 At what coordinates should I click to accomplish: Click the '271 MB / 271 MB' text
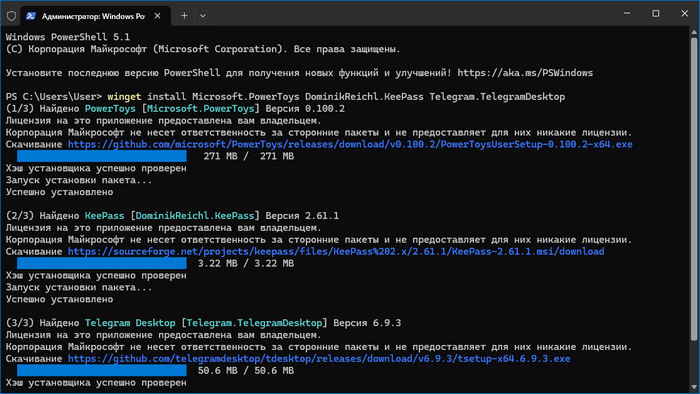click(x=249, y=156)
